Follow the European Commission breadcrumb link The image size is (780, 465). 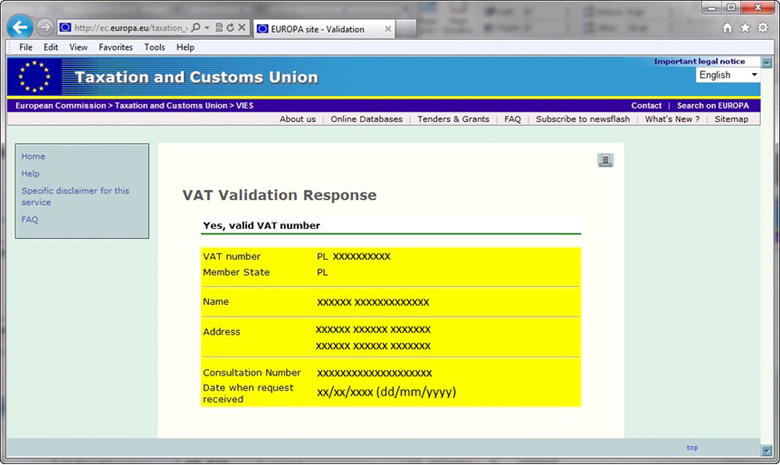[61, 105]
